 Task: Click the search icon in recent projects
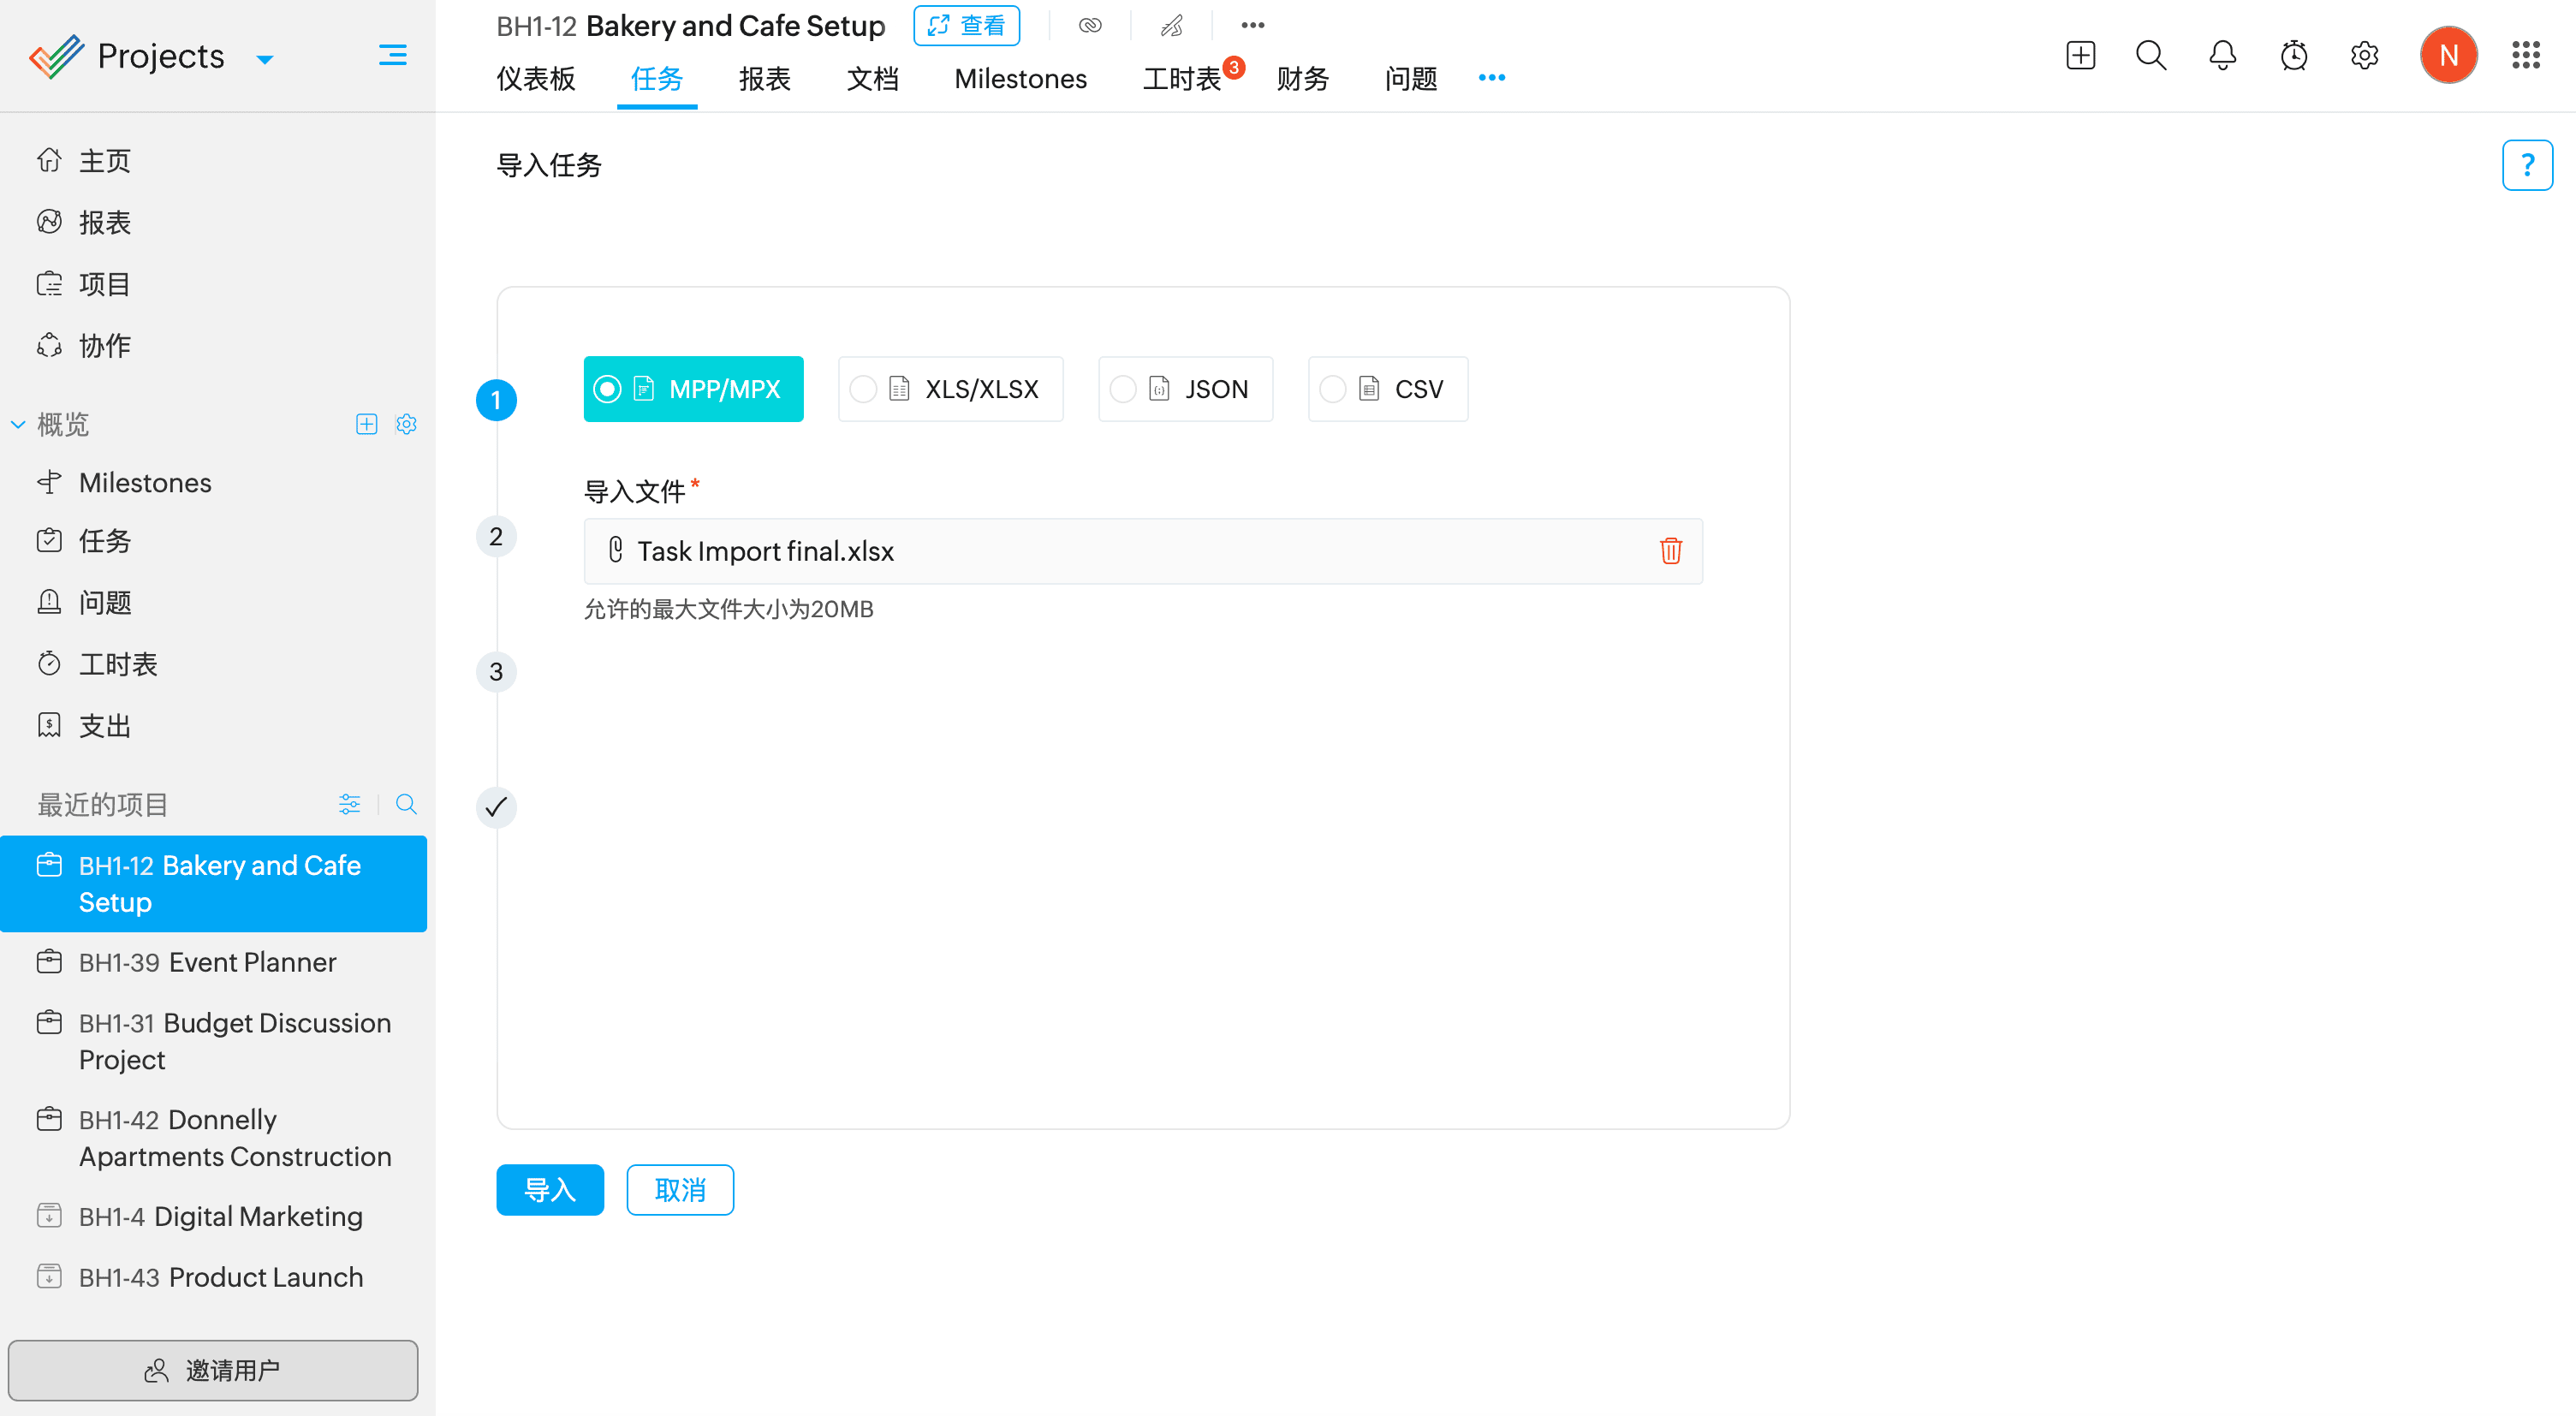(406, 804)
